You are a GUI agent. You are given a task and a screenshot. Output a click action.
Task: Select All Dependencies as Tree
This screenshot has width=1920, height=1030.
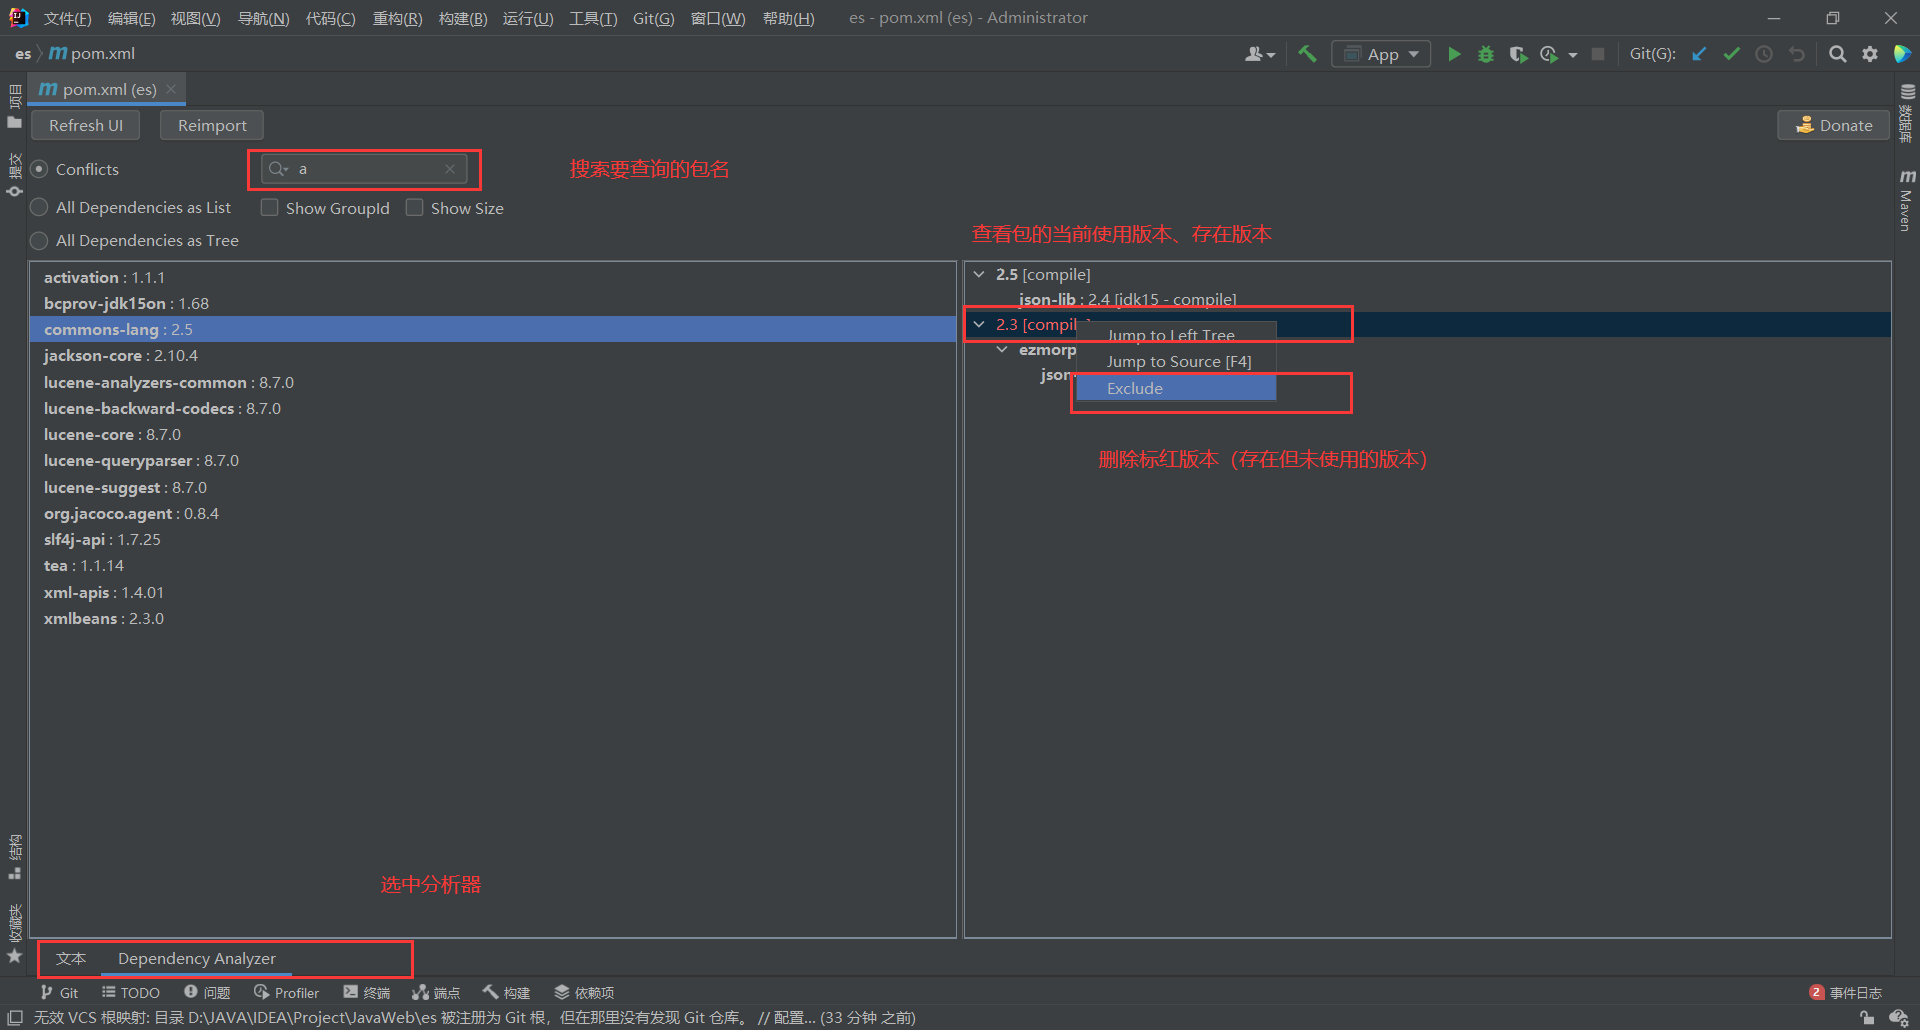(39, 240)
